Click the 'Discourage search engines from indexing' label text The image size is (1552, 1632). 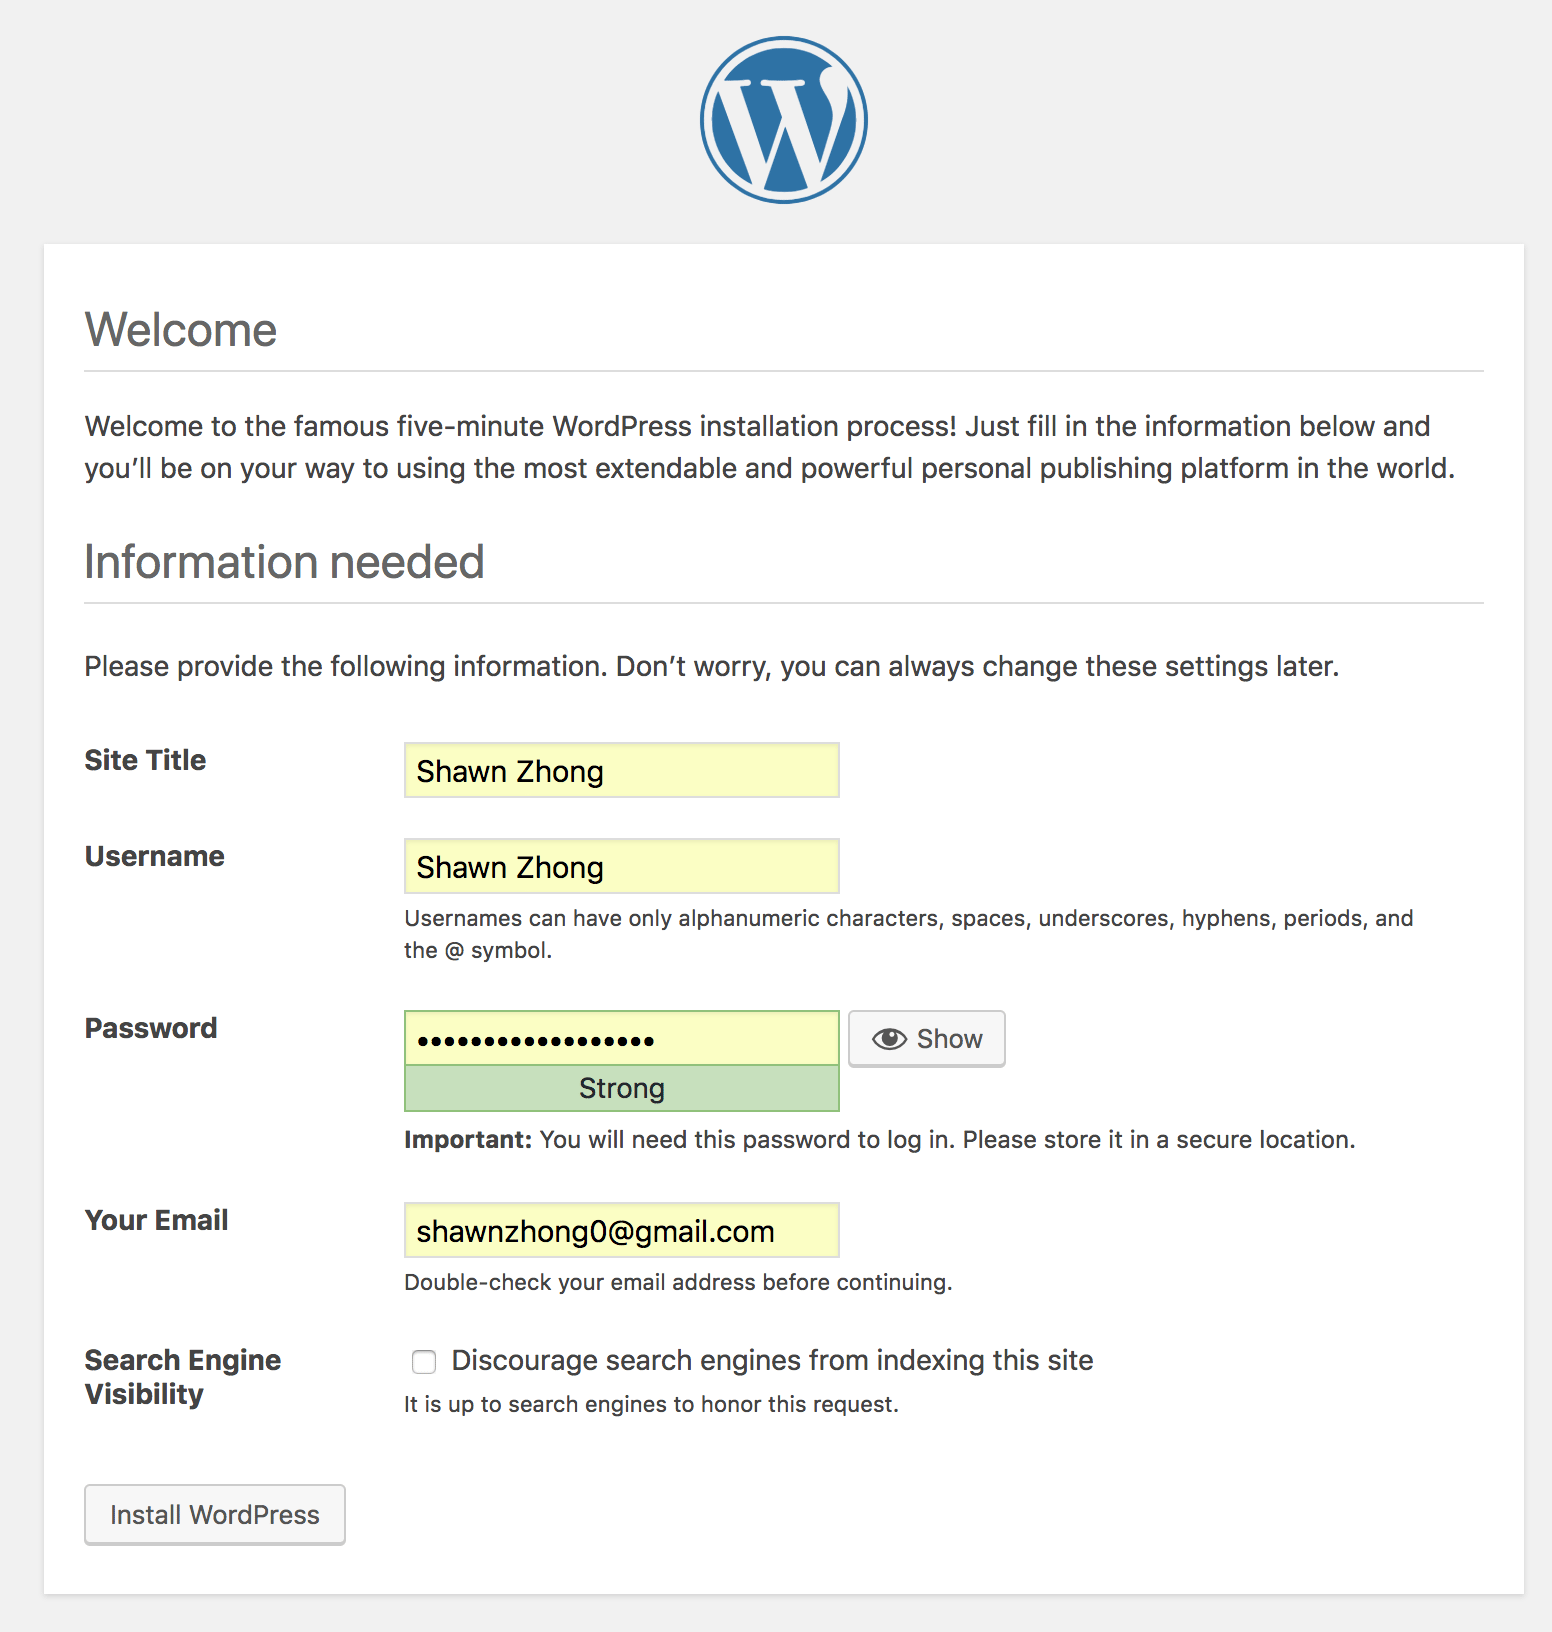coord(772,1360)
